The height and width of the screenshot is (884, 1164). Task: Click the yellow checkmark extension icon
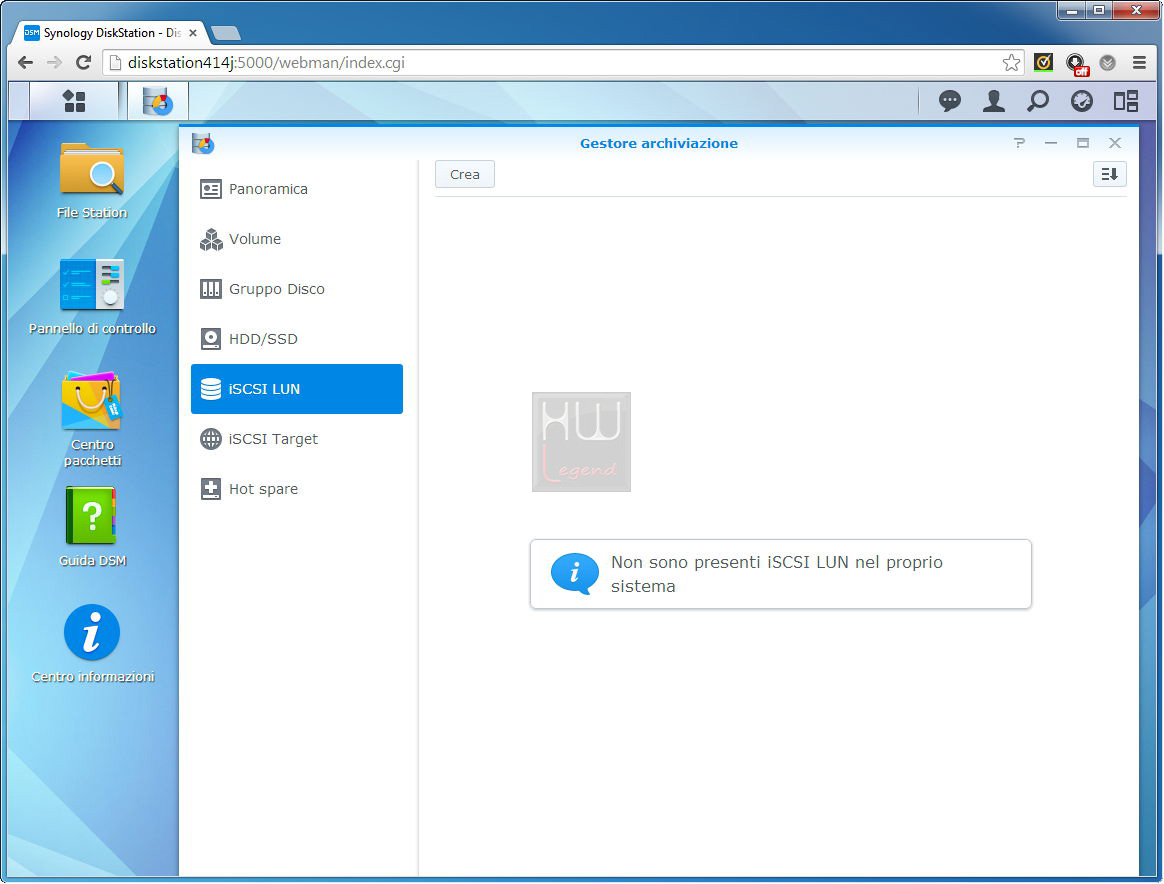coord(1043,62)
